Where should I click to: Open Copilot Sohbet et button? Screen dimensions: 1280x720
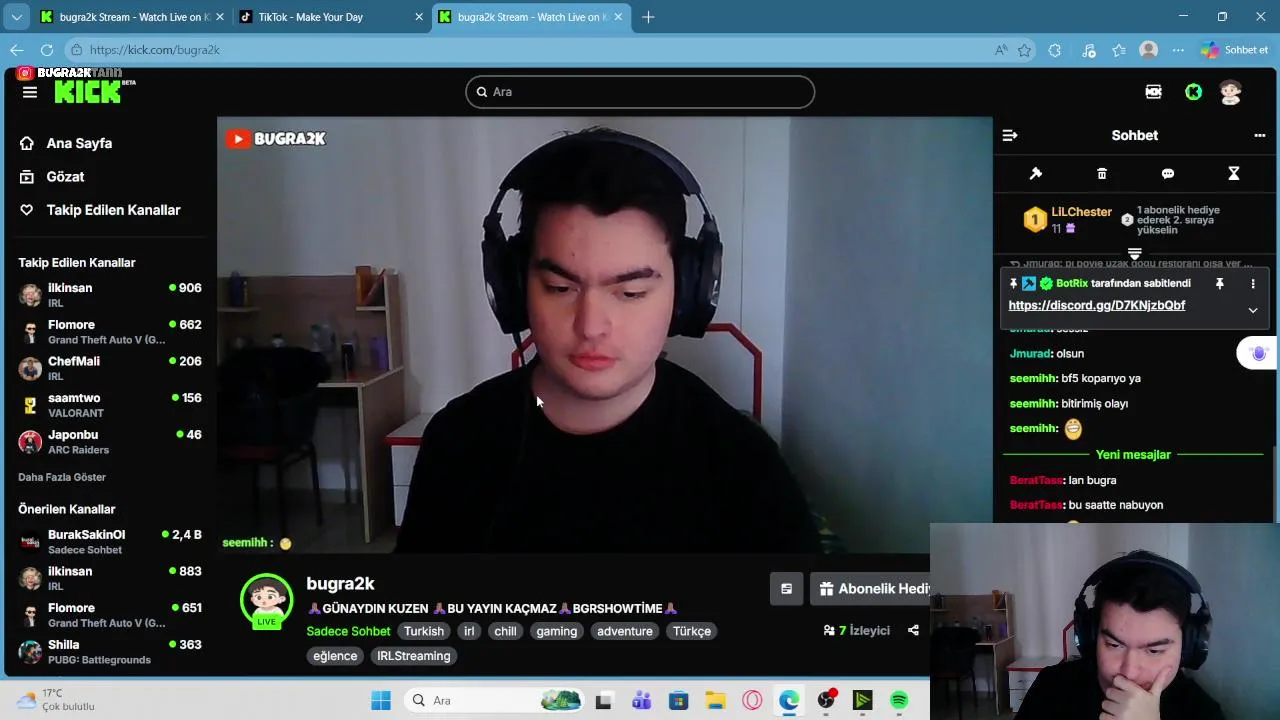pyautogui.click(x=1234, y=50)
